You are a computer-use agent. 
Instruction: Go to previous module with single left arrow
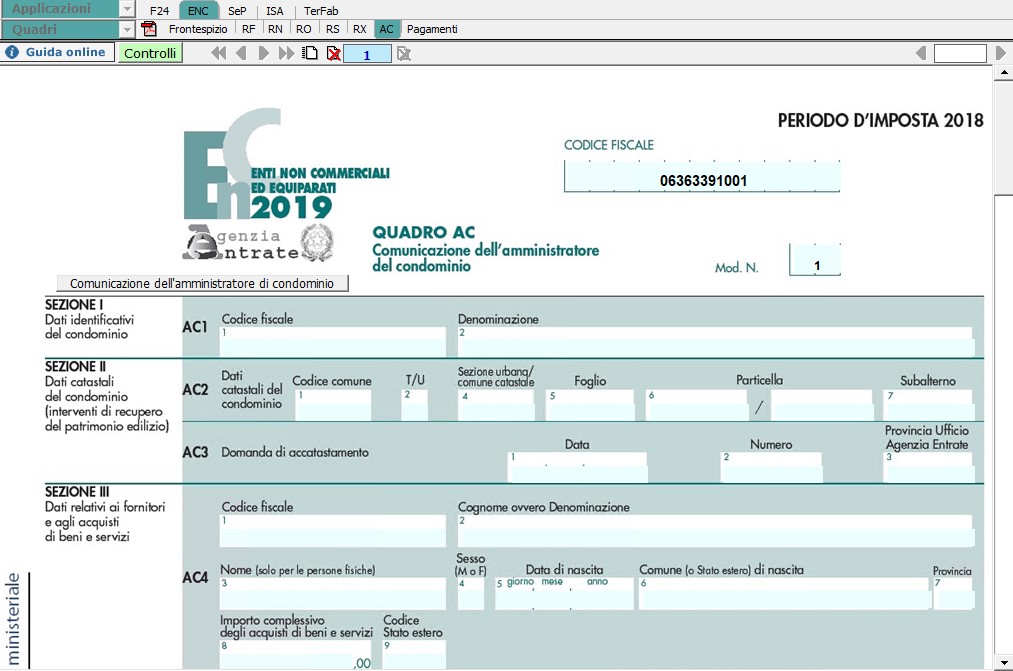point(240,53)
